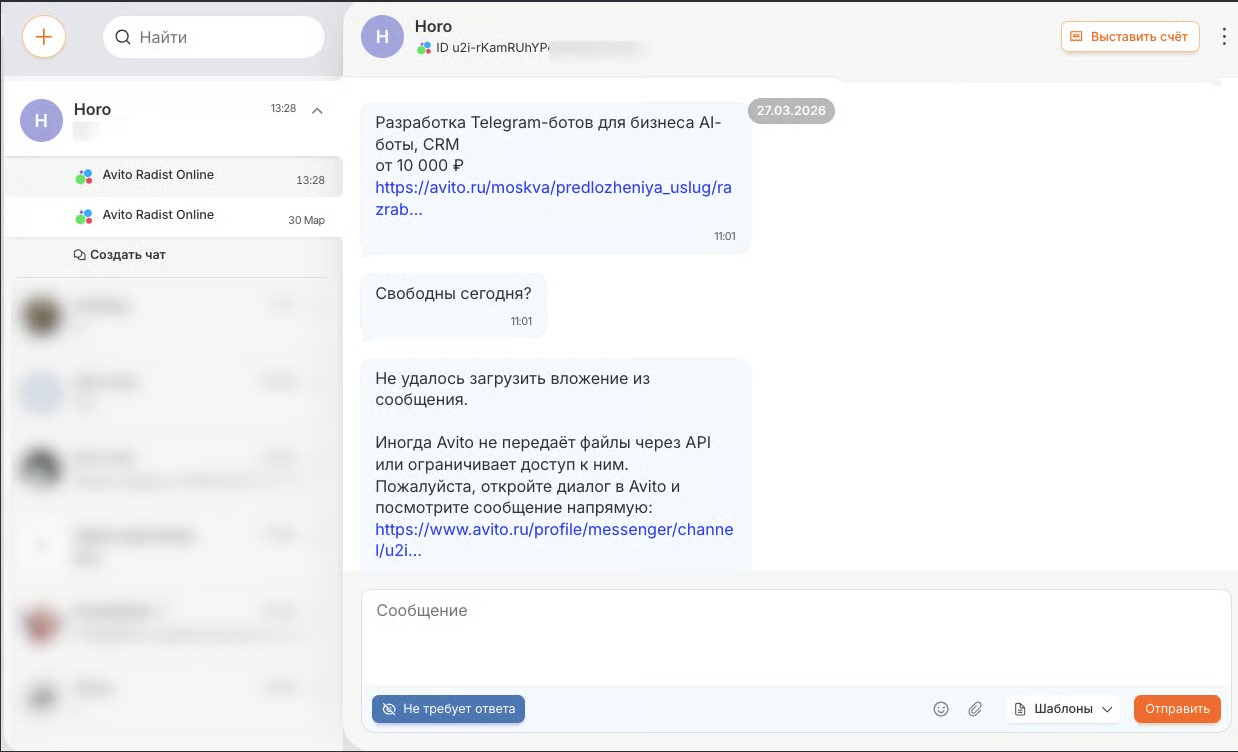Image resolution: width=1238 pixels, height=752 pixels.
Task: Open the three-dot more options menu
Action: [x=1225, y=37]
